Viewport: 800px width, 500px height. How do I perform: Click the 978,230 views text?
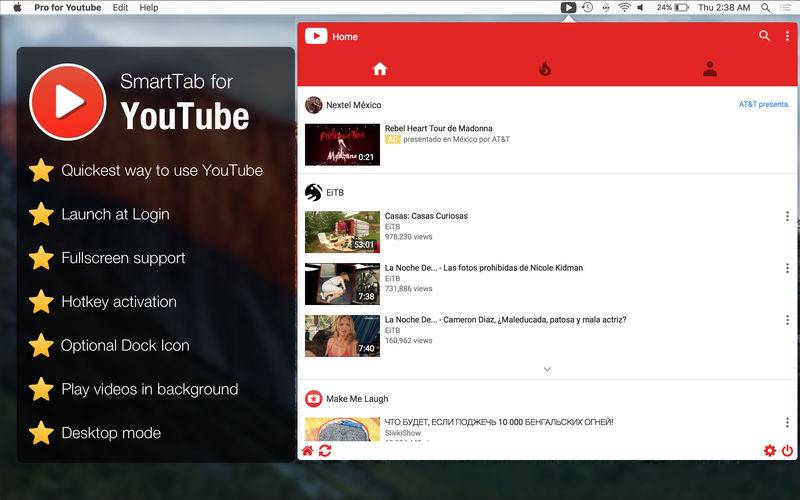pos(408,237)
